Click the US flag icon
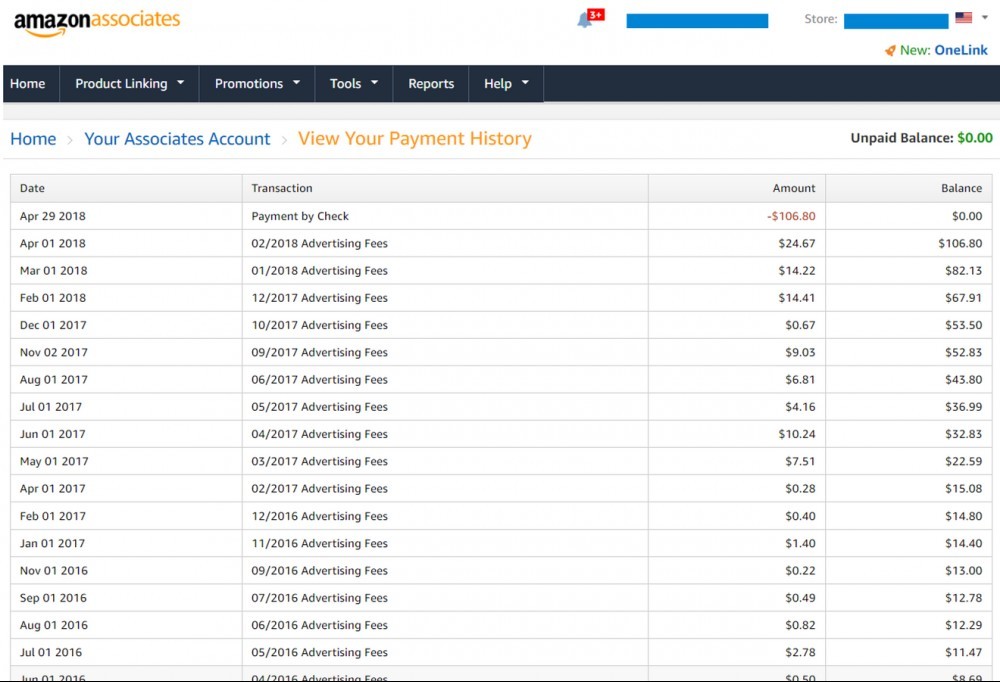This screenshot has height=682, width=1000. [x=964, y=18]
